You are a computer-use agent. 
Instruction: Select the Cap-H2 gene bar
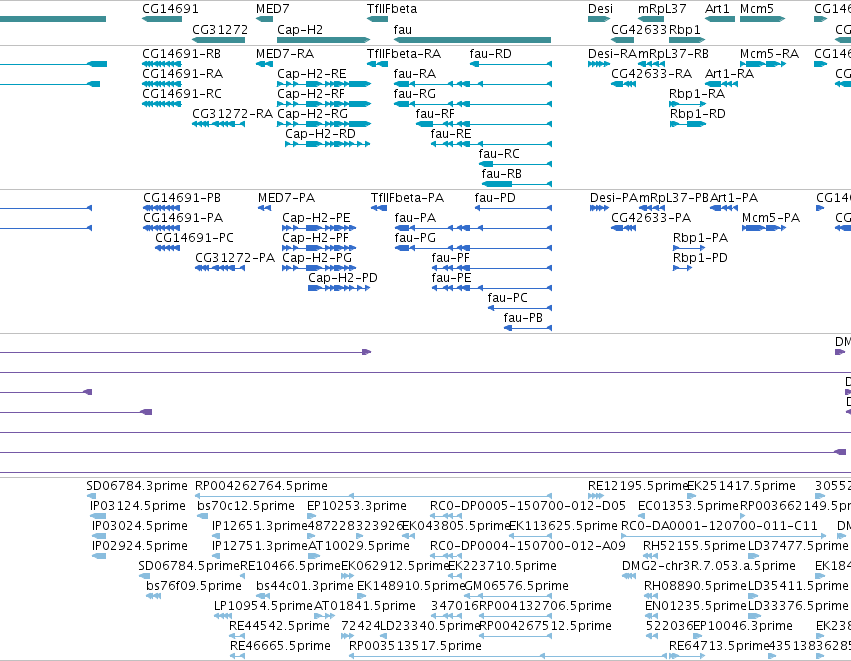click(x=323, y=40)
